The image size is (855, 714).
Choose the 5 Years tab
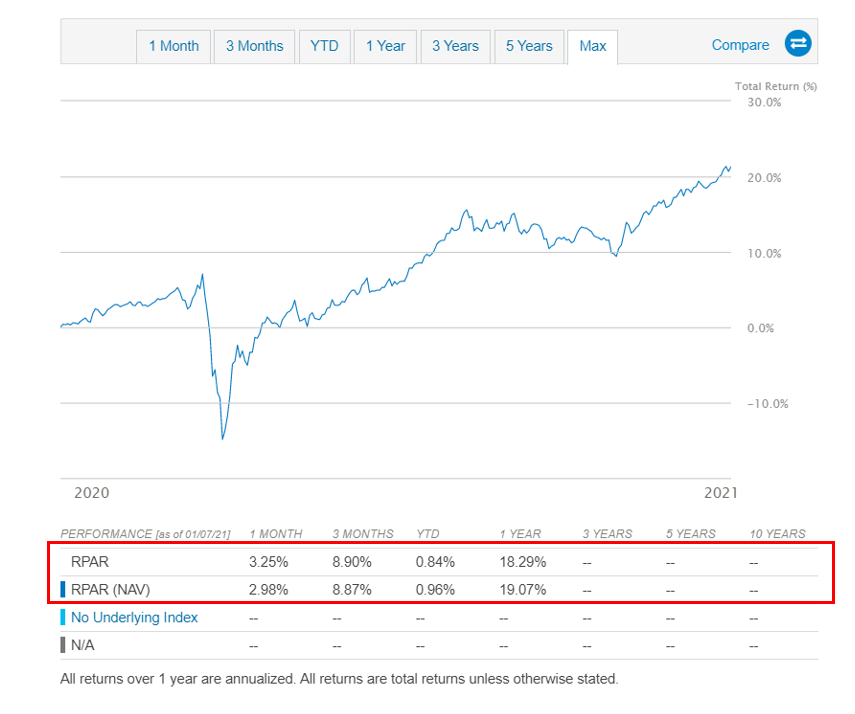click(x=529, y=46)
